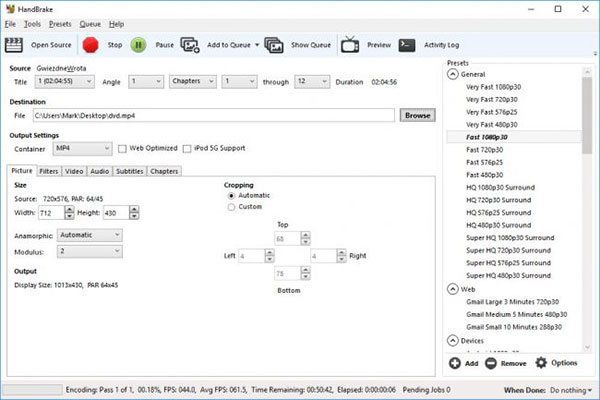Open Preview via the TV icon
The height and width of the screenshot is (400, 600).
click(x=350, y=45)
